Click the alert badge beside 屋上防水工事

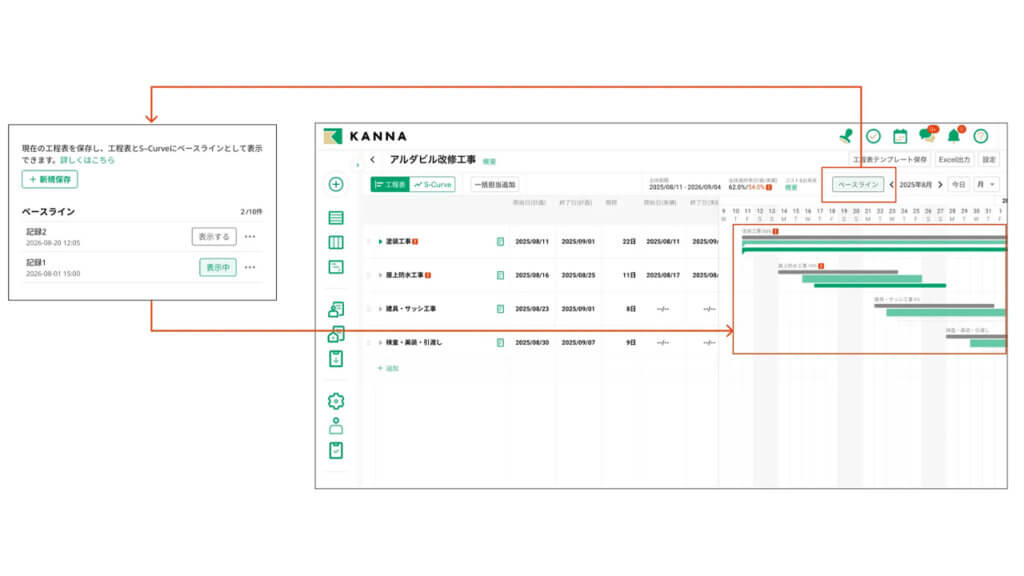click(428, 275)
